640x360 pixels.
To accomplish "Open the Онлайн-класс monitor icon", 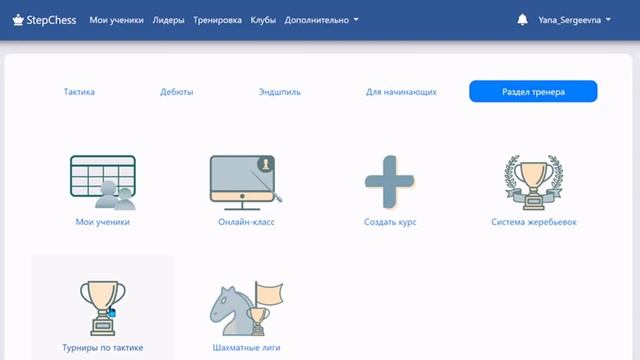I will (x=246, y=182).
